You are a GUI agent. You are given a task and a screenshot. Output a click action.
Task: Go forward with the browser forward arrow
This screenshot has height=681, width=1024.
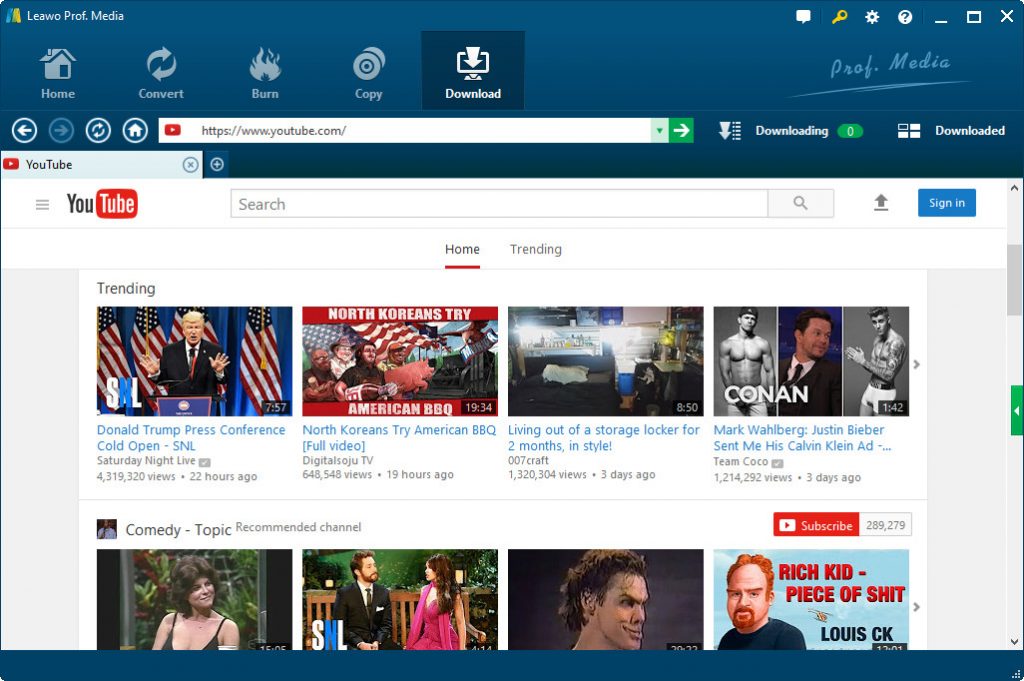(61, 131)
